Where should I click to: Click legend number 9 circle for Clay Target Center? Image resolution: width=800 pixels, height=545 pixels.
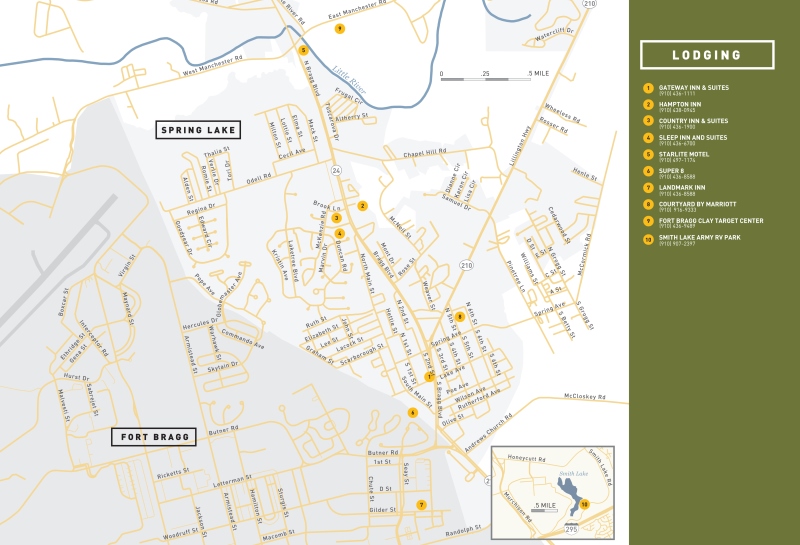coord(648,221)
